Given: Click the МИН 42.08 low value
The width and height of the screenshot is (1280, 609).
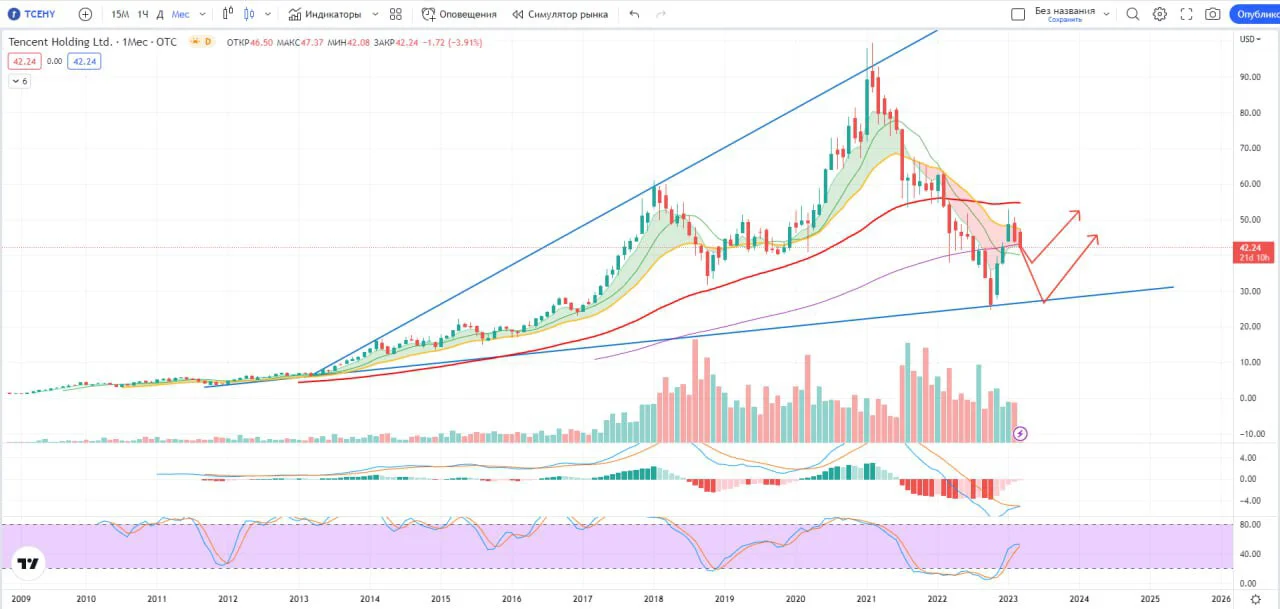Looking at the screenshot, I should (x=347, y=42).
